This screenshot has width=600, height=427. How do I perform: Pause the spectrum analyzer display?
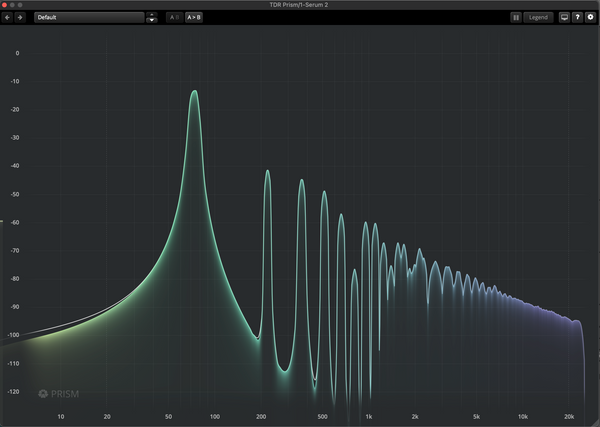point(516,17)
